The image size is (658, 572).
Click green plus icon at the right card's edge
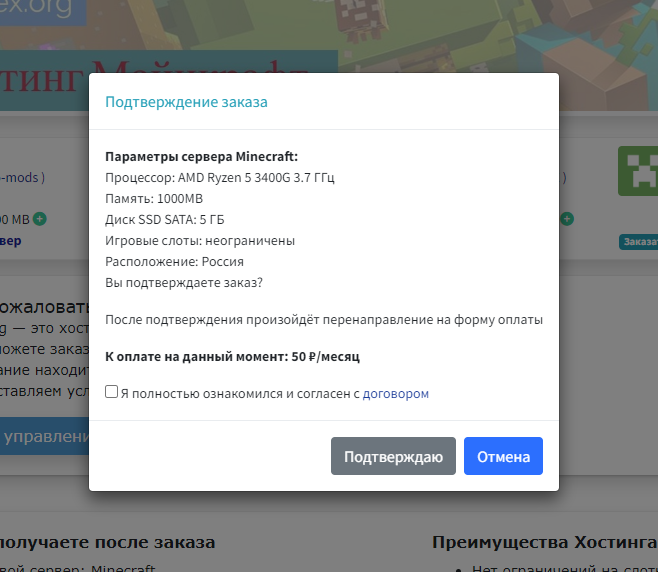click(567, 219)
